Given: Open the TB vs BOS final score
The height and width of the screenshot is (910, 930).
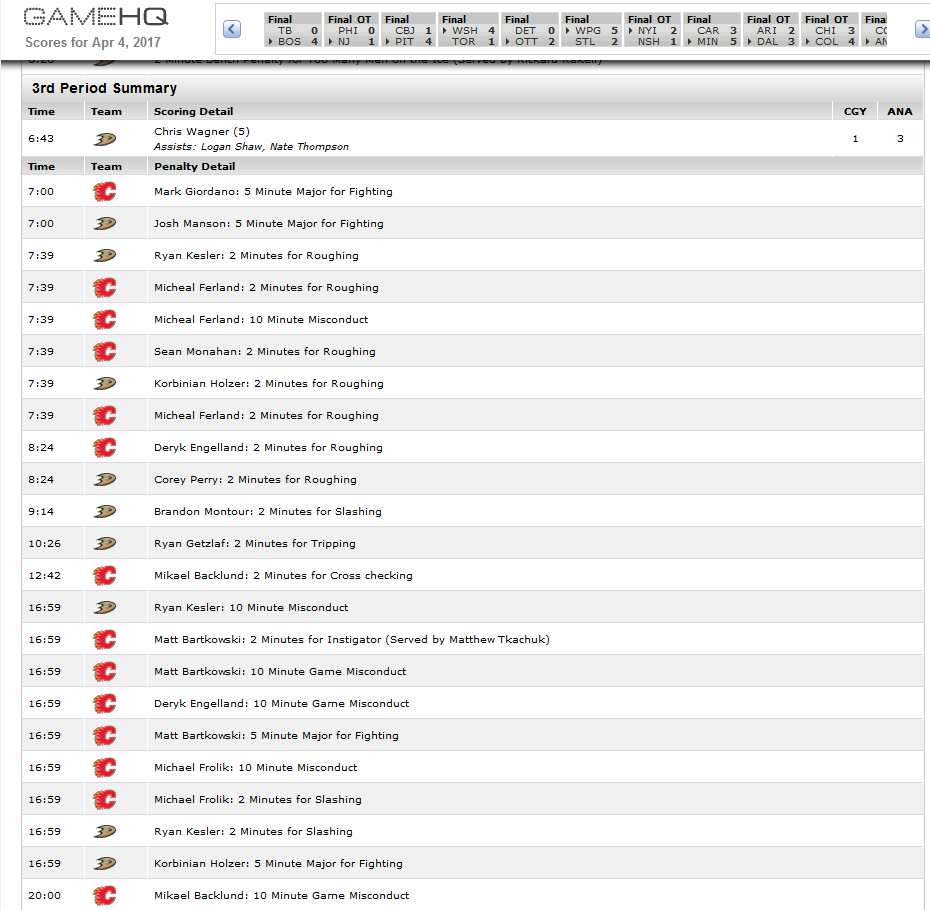Looking at the screenshot, I should (x=293, y=31).
